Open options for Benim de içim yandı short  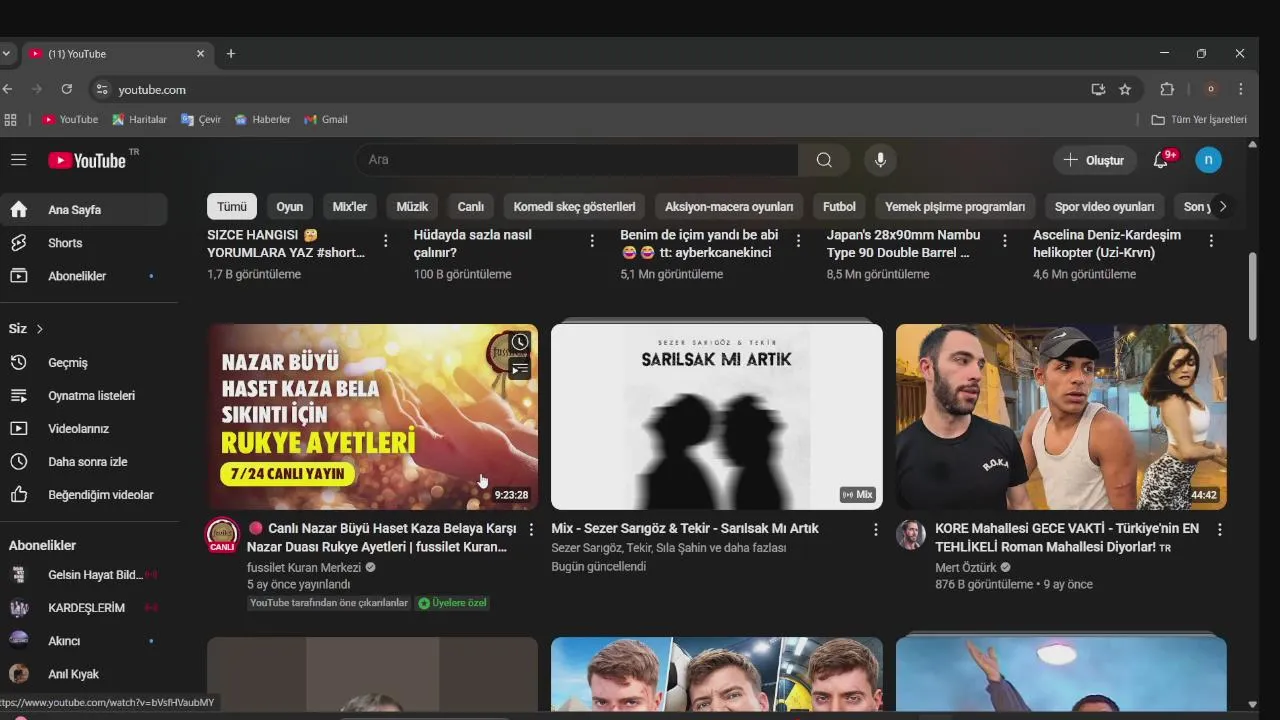[x=798, y=241]
